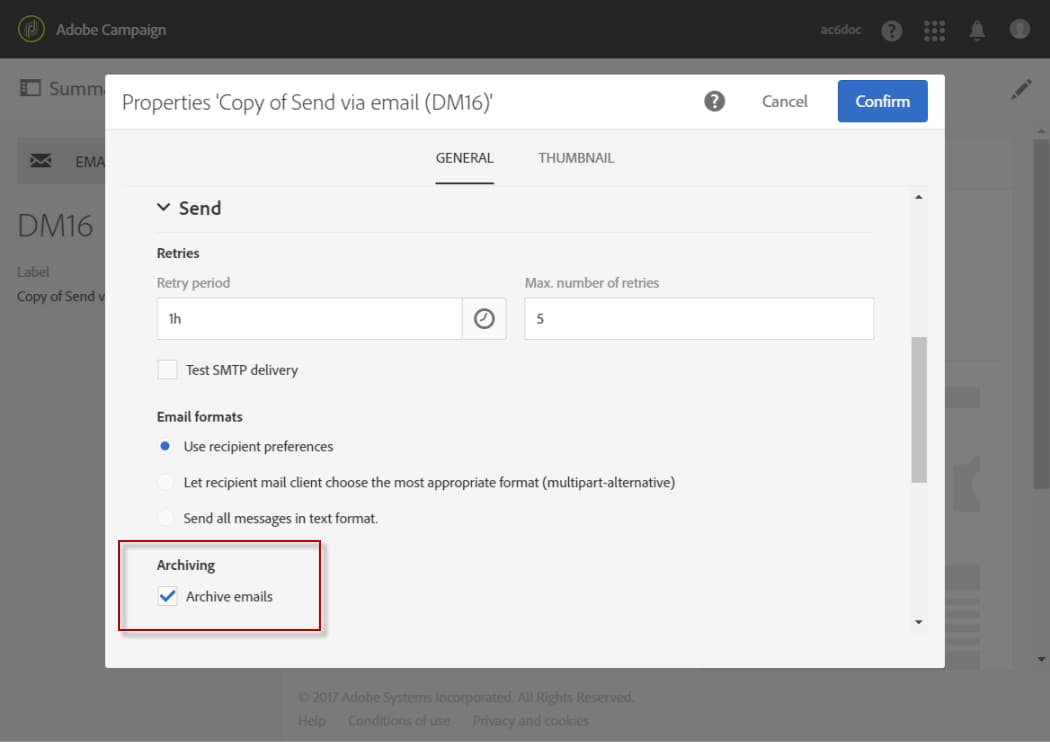
Task: Click the pencil edit icon
Action: [x=1021, y=89]
